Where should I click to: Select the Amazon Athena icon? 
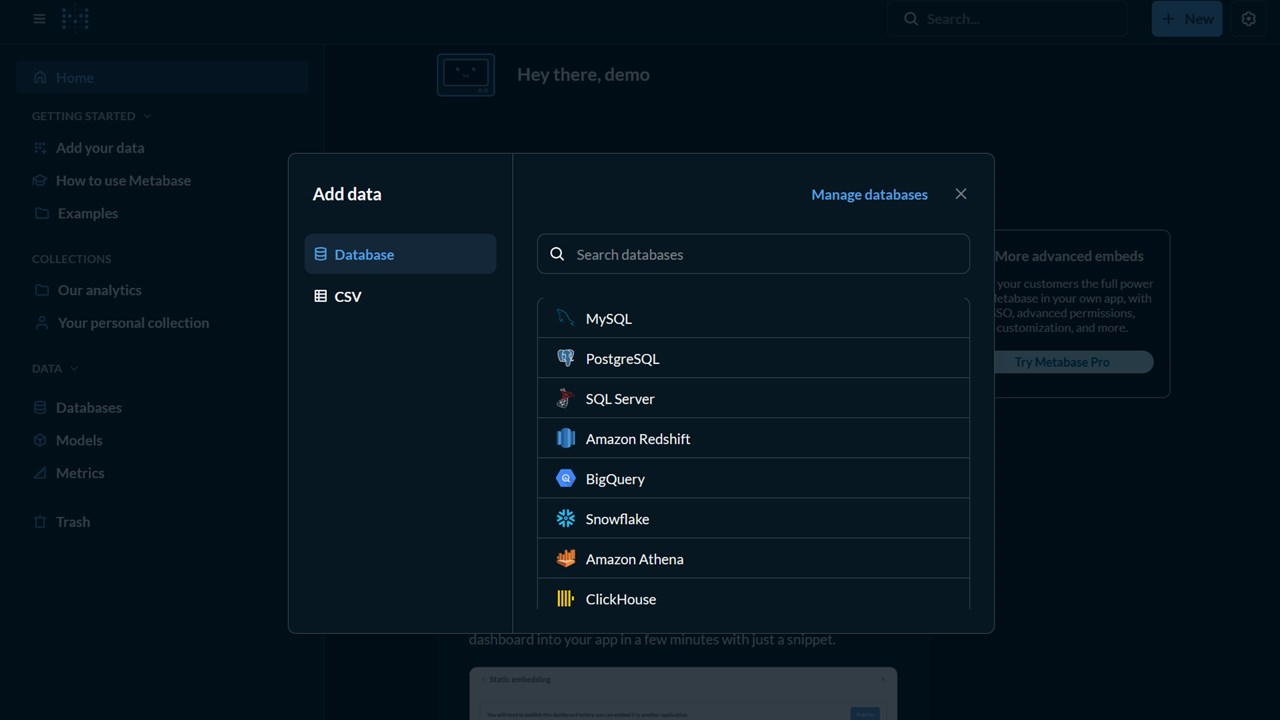click(566, 558)
